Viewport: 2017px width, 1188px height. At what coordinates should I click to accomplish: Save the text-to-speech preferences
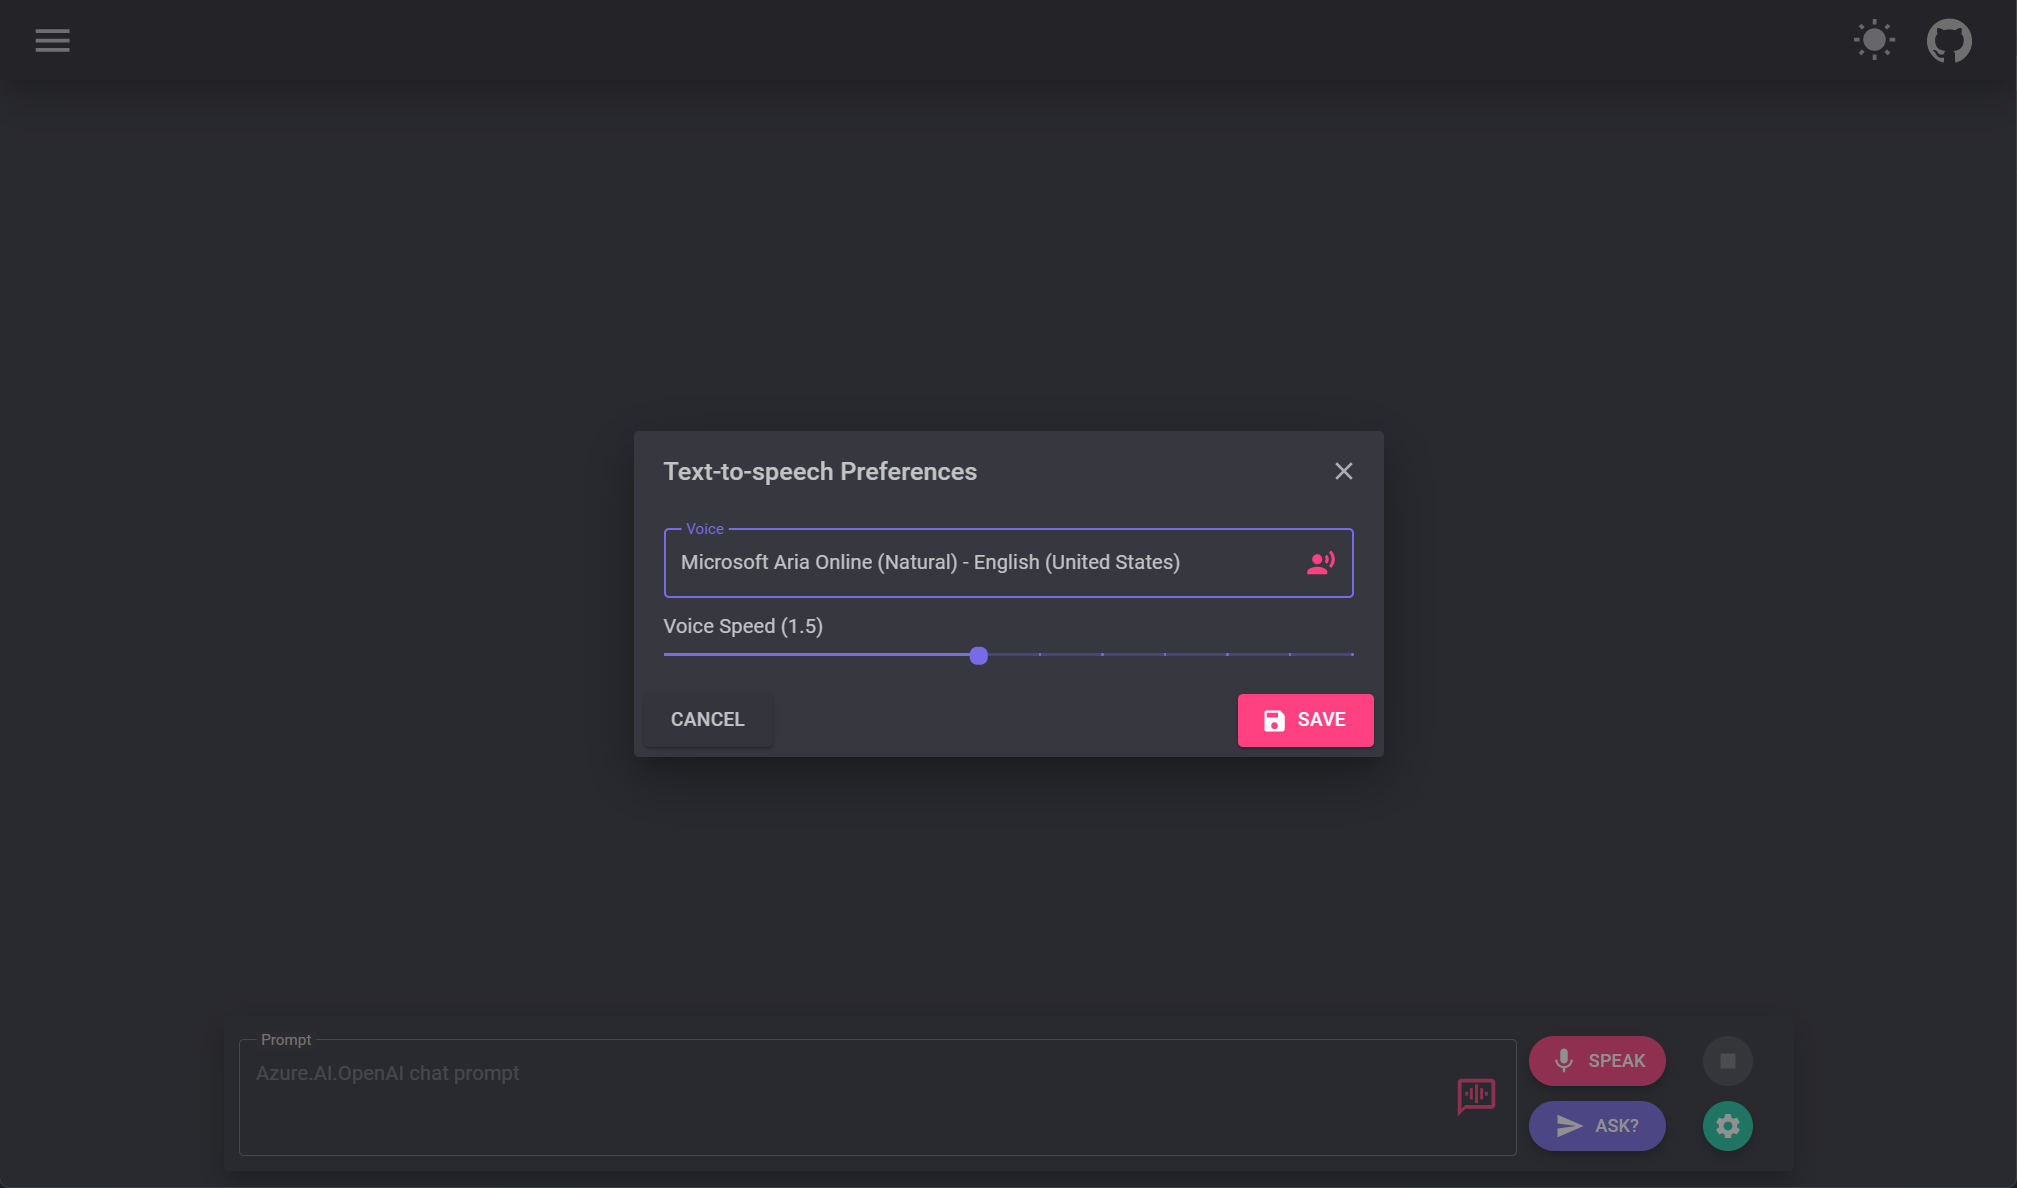point(1305,720)
